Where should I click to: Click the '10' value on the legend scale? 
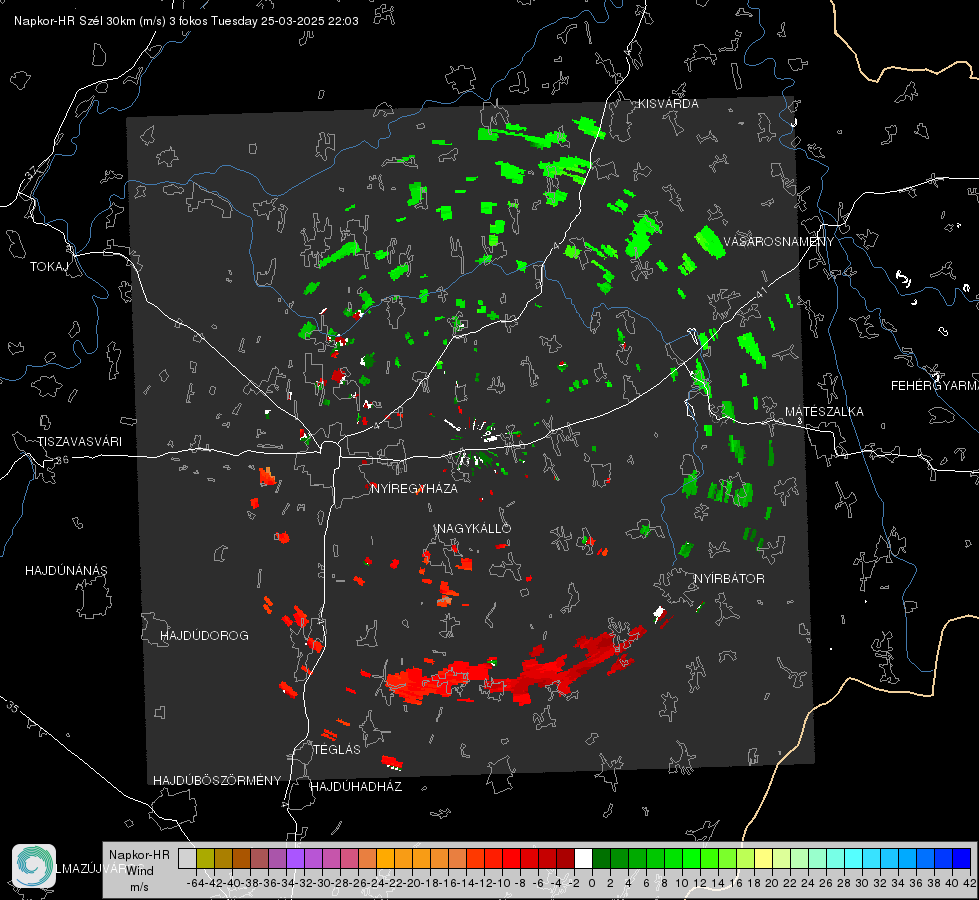click(x=682, y=883)
